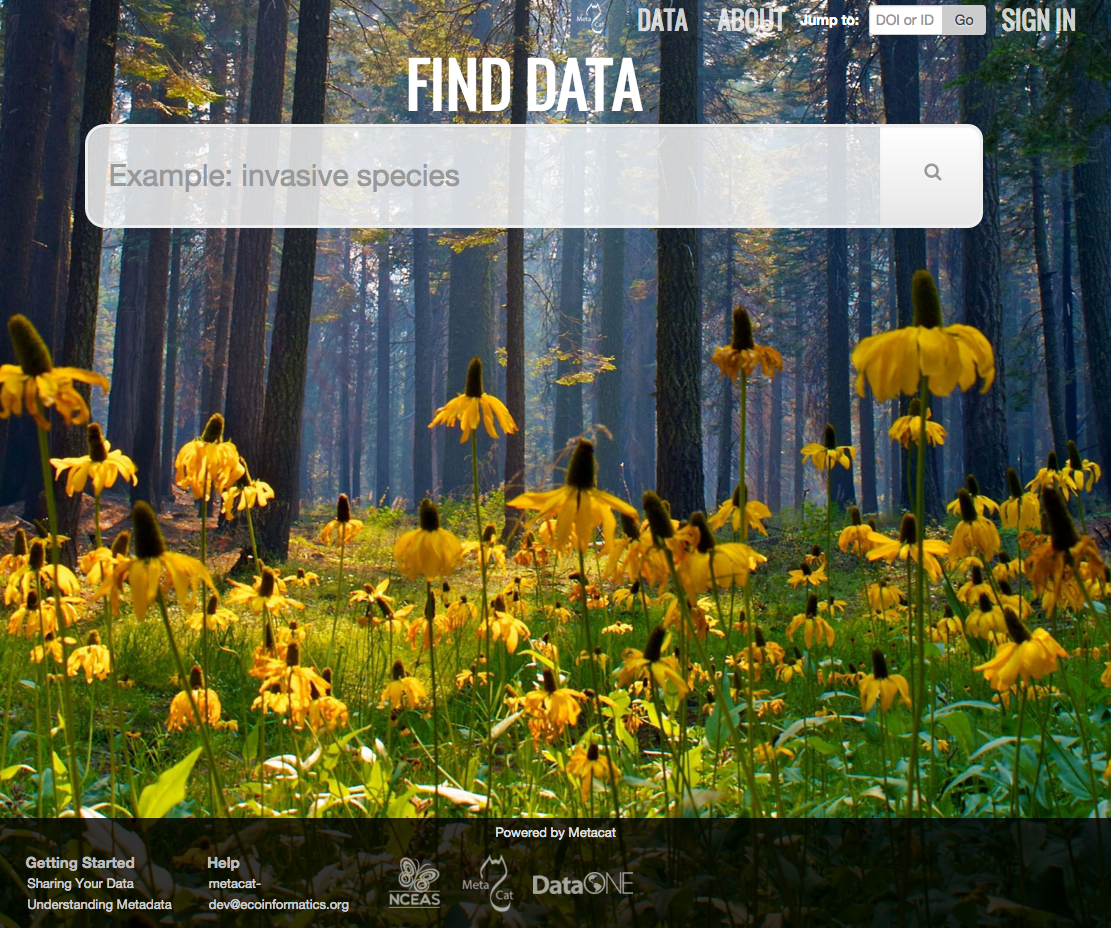
Task: Open the Sharing Your Data link
Action: pos(80,884)
